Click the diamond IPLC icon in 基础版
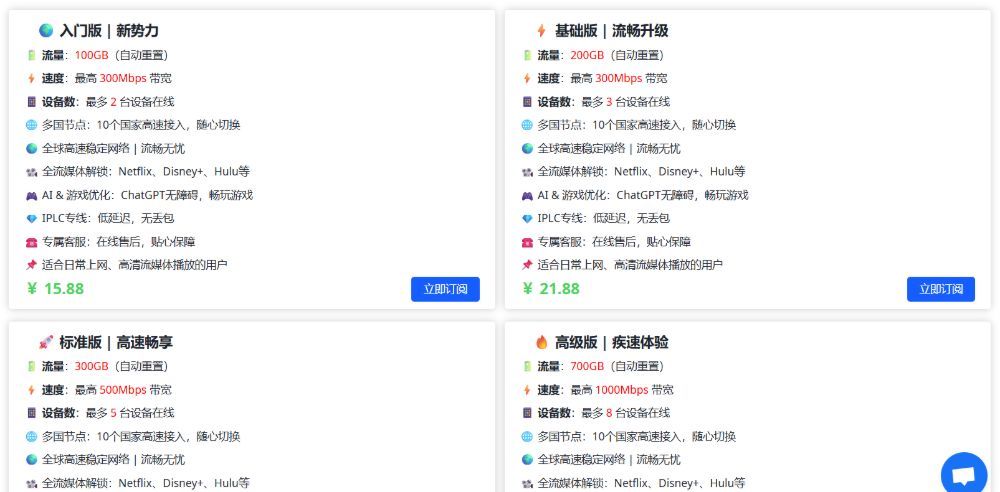Image resolution: width=1000 pixels, height=492 pixels. [x=527, y=219]
